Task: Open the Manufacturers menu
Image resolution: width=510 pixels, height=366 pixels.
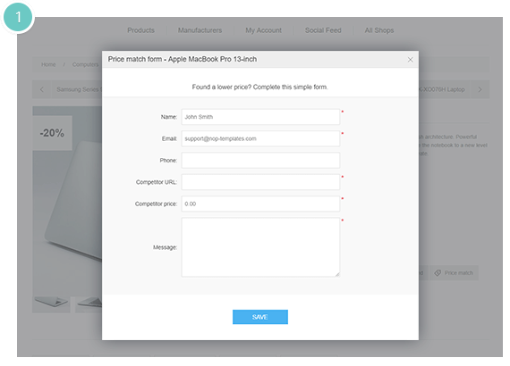Action: [200, 30]
